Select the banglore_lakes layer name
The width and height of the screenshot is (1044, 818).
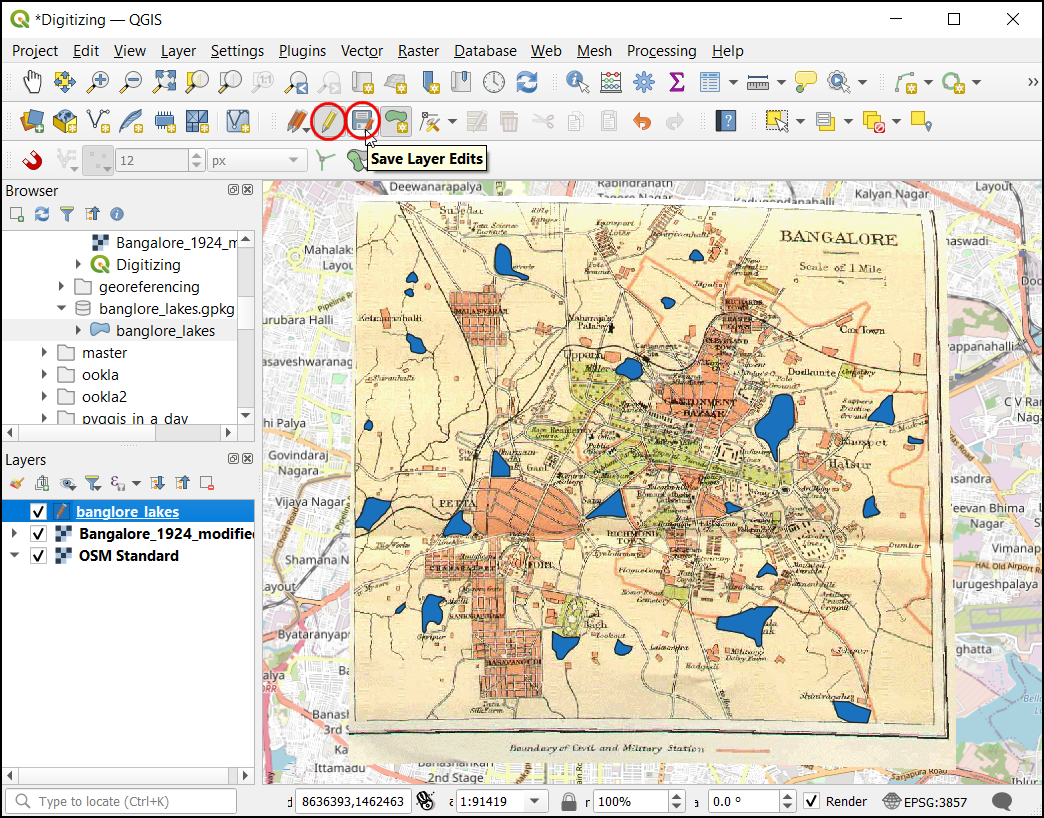[x=128, y=512]
